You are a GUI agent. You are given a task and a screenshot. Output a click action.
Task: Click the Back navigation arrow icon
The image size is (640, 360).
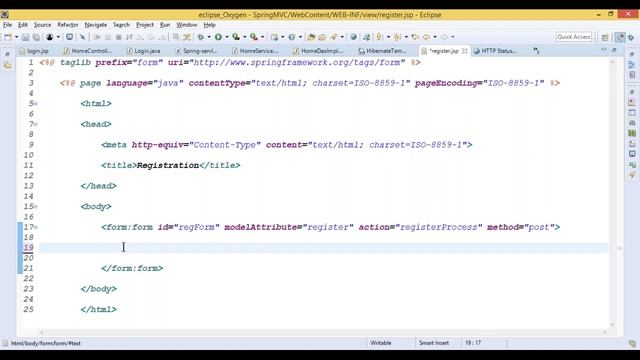click(x=426, y=37)
